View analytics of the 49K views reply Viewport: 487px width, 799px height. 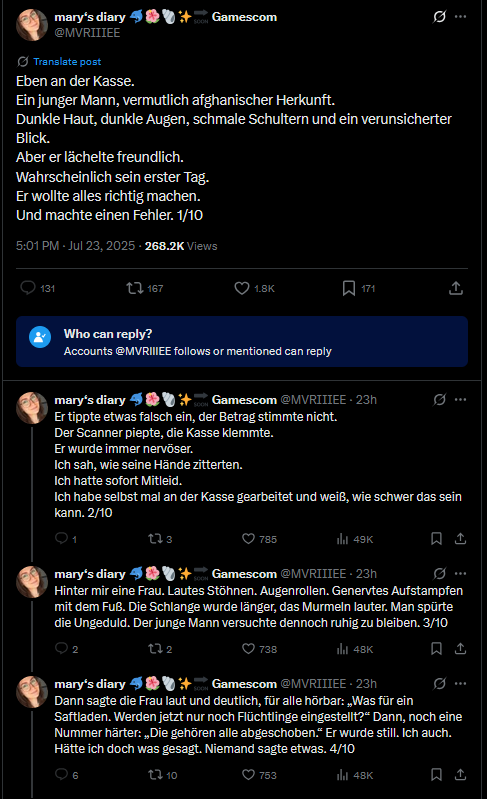coord(342,539)
